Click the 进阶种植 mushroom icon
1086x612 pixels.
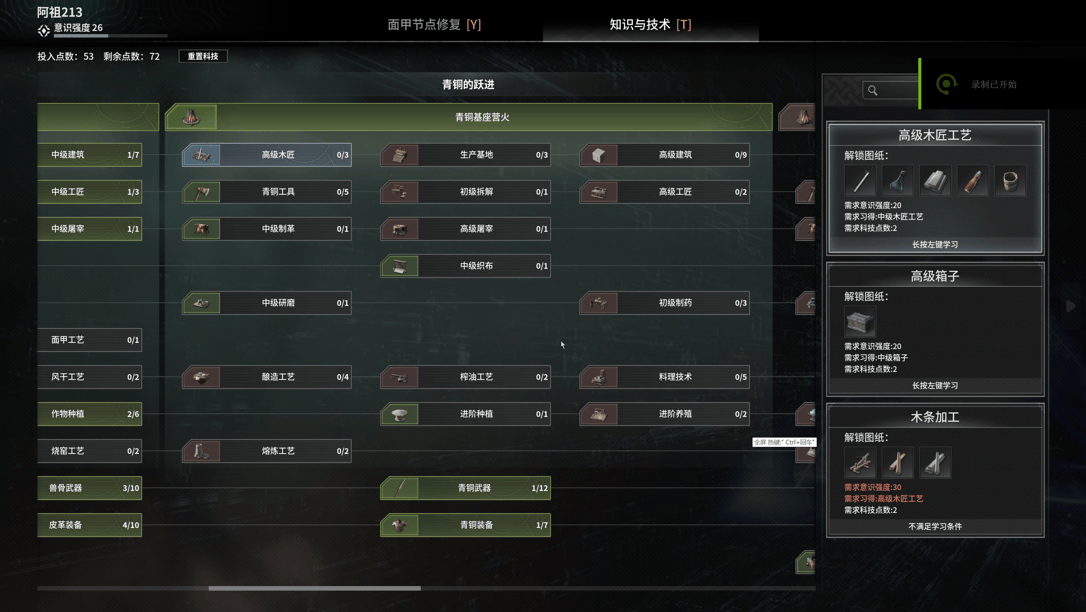point(400,414)
